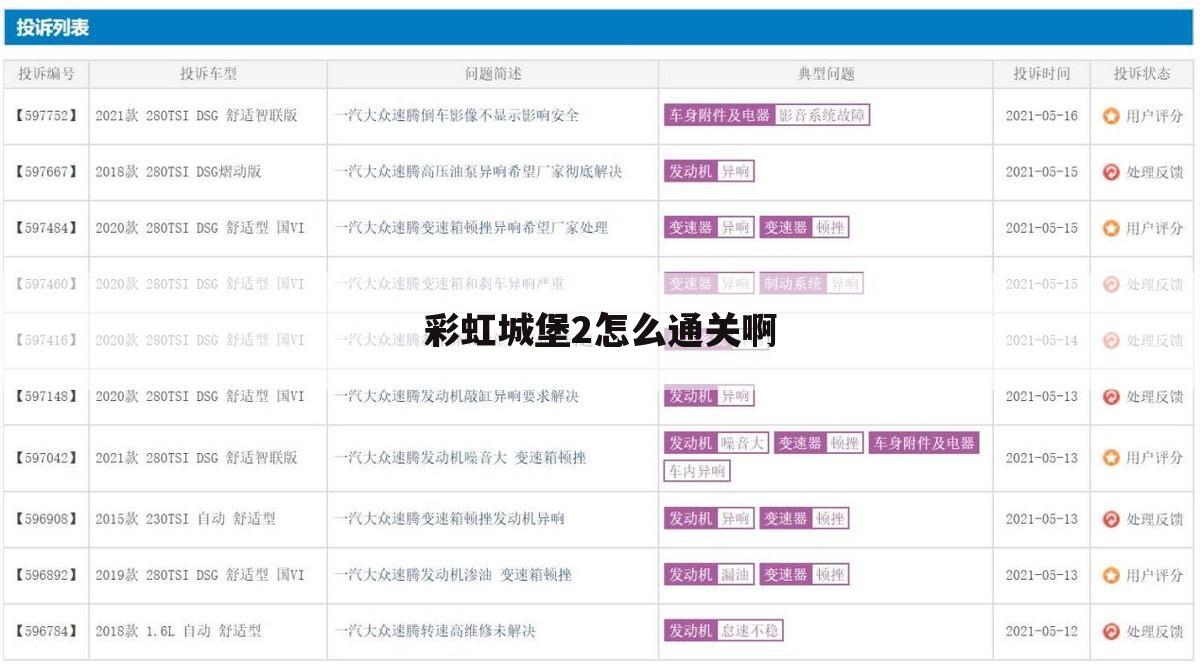The image size is (1200, 664).
Task: Click the 制动系统 异响 tag in row 597460
Action: coord(811,284)
